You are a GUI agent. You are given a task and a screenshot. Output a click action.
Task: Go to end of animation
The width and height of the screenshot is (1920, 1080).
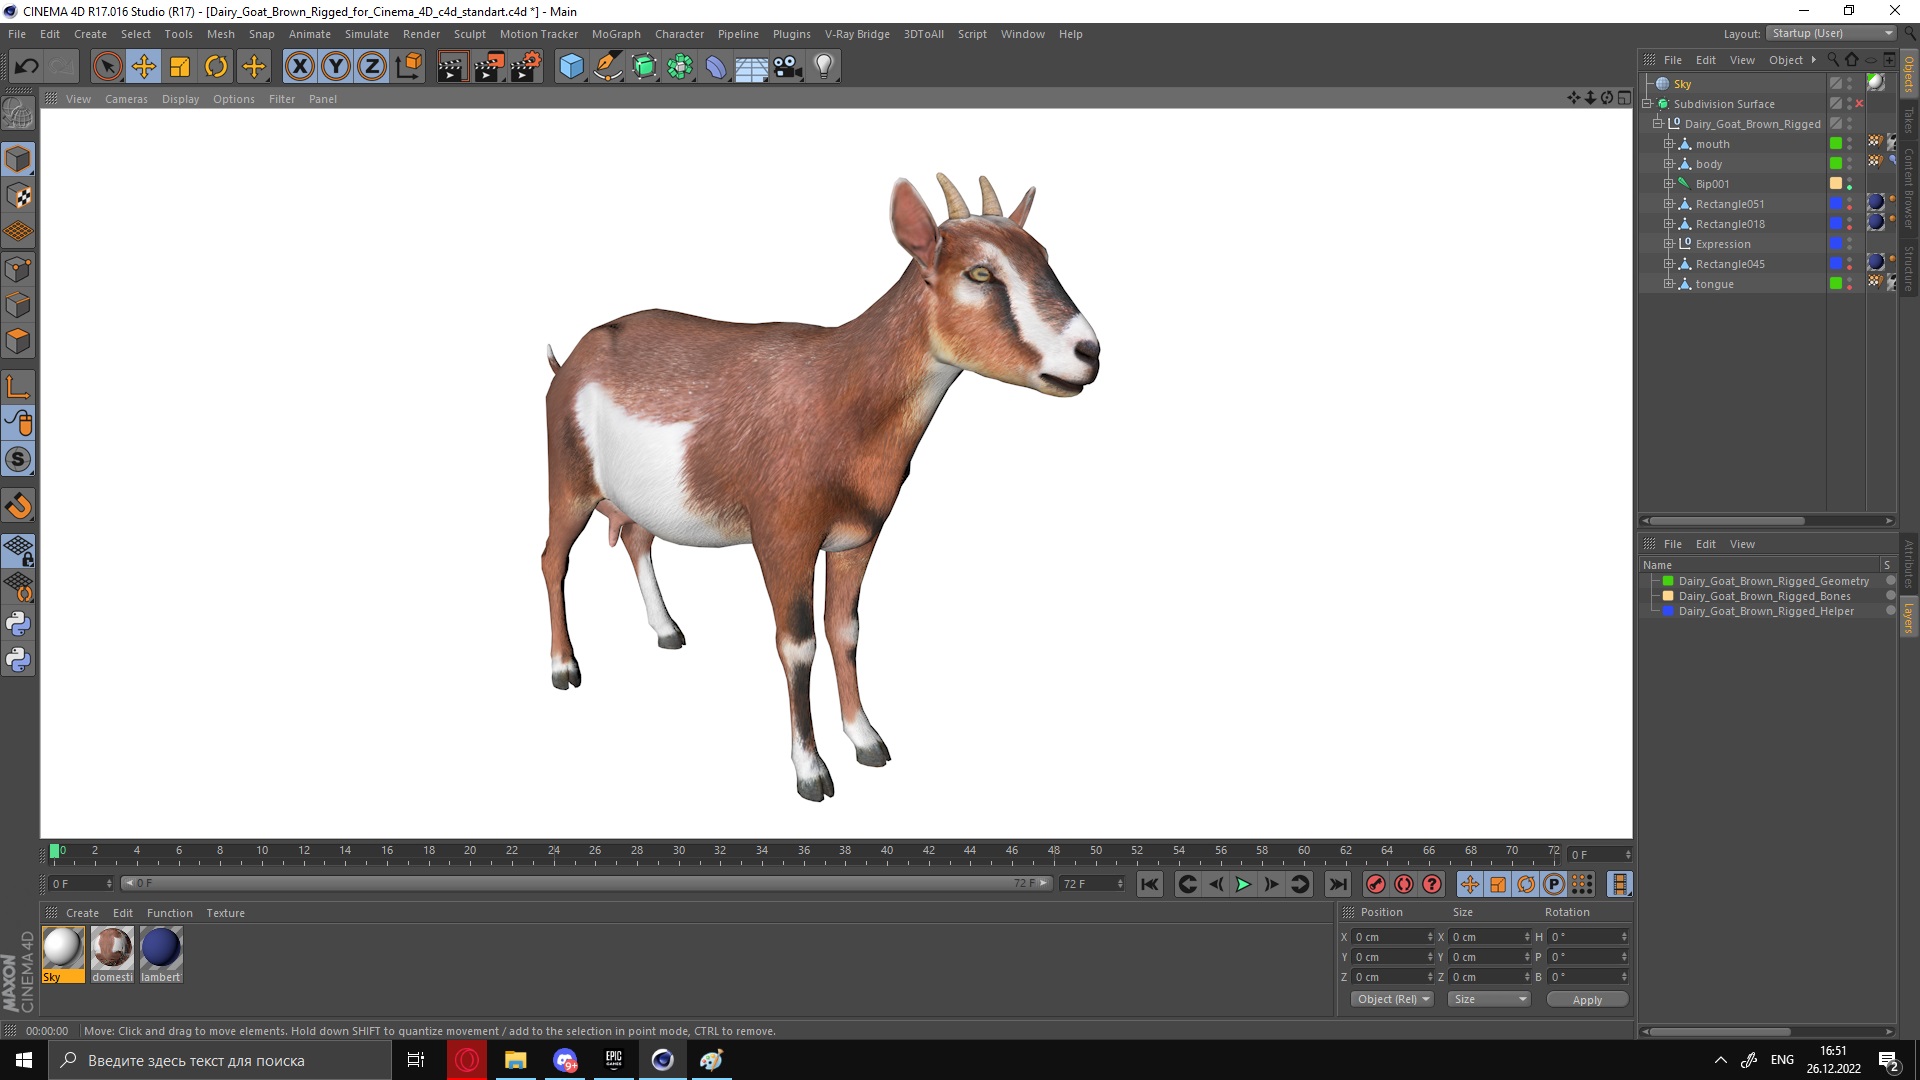(x=1337, y=884)
